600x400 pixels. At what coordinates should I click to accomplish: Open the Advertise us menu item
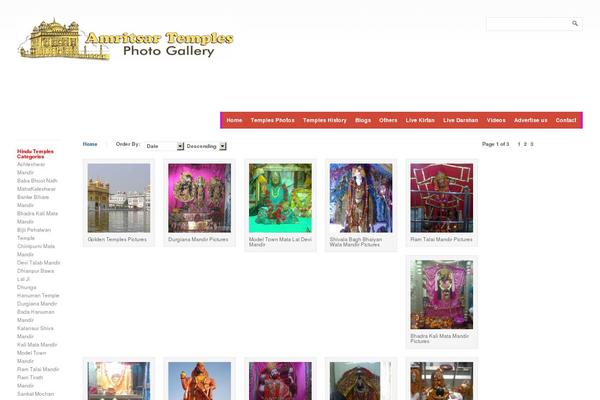click(x=530, y=120)
